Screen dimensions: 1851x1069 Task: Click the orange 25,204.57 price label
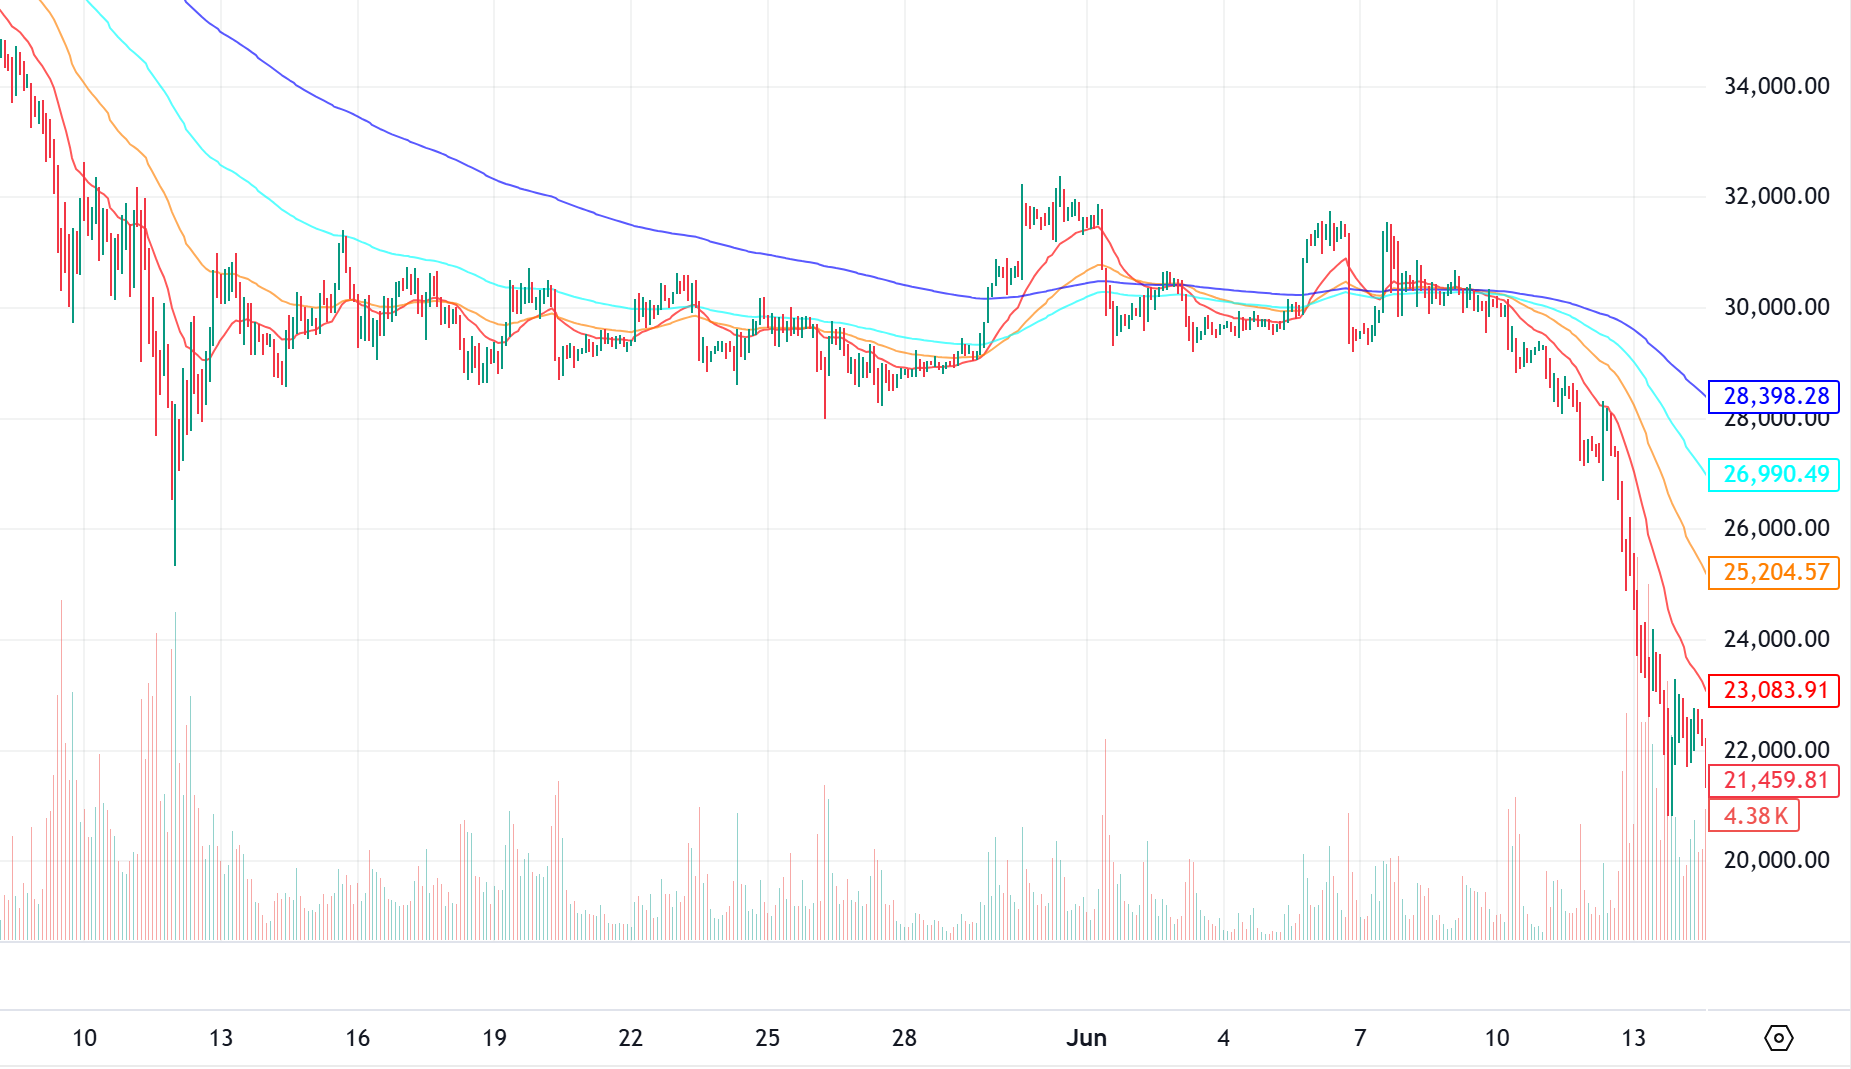[1774, 572]
